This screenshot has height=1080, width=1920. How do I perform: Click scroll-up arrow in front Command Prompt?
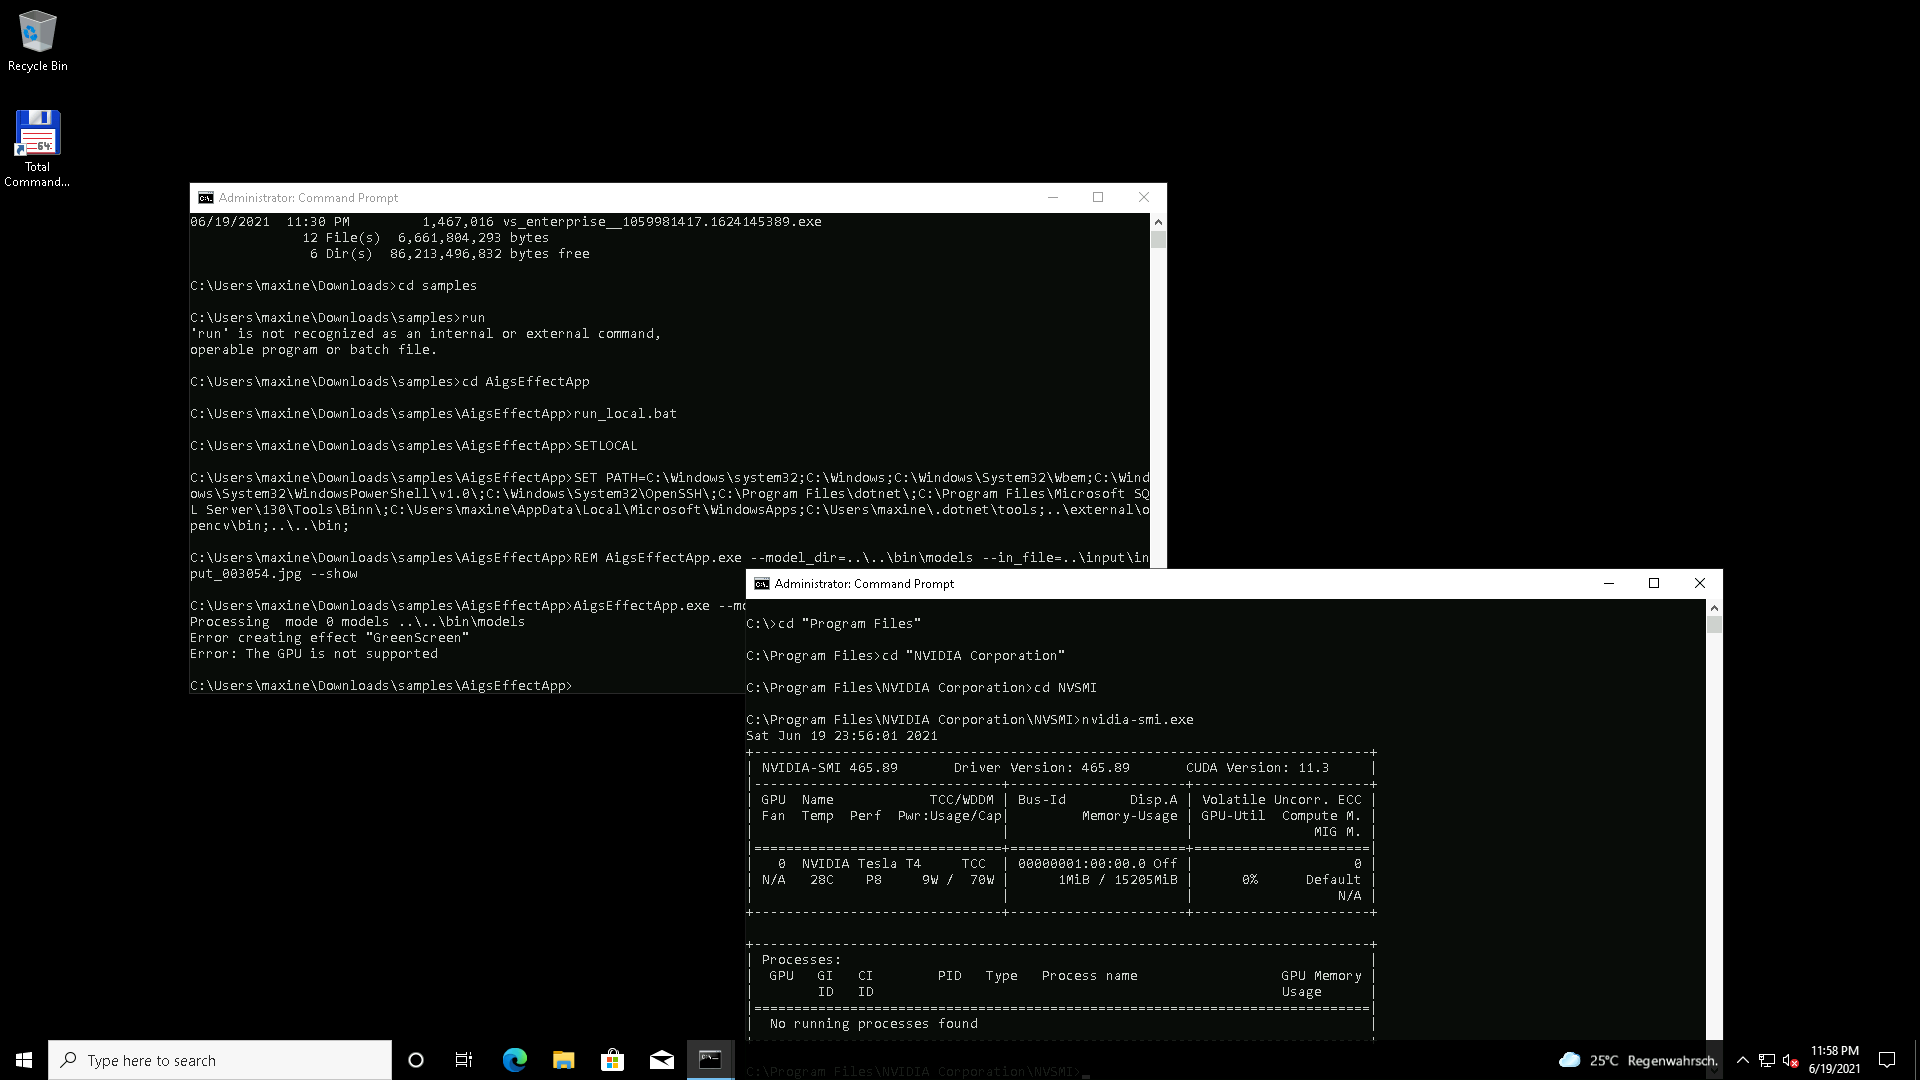point(1714,608)
